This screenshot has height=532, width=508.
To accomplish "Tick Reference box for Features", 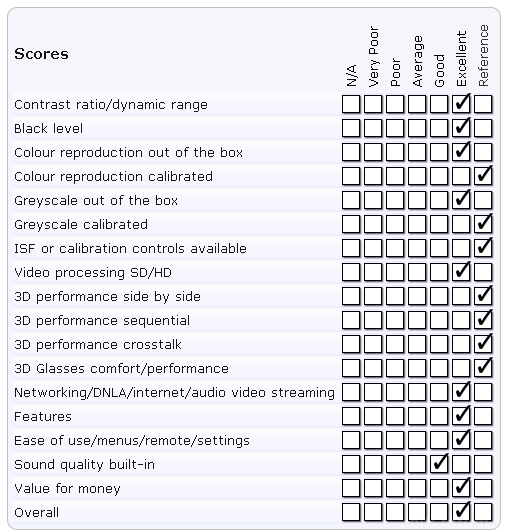I will pos(483,416).
